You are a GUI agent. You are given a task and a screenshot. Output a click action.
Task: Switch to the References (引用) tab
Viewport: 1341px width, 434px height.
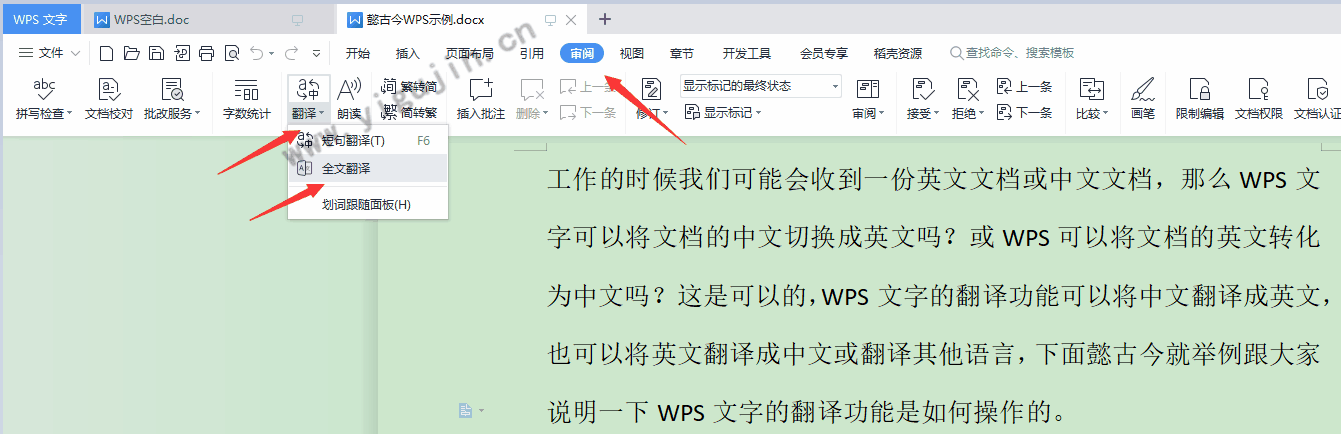coord(532,53)
